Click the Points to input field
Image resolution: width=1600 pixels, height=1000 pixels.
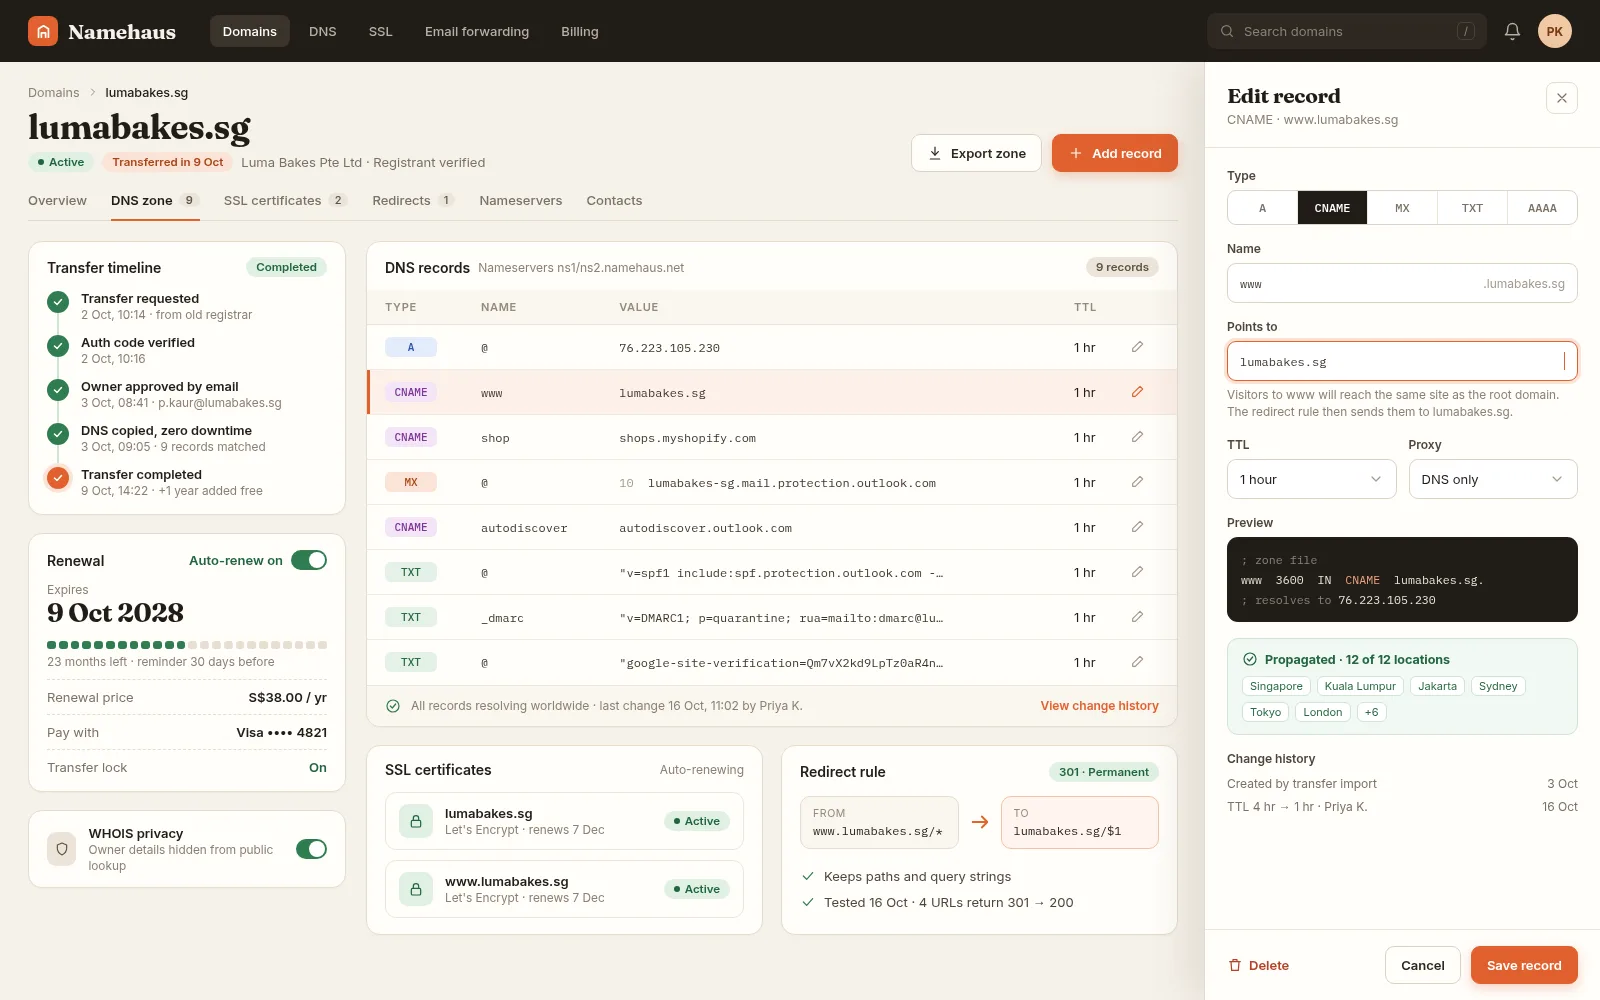(1402, 361)
